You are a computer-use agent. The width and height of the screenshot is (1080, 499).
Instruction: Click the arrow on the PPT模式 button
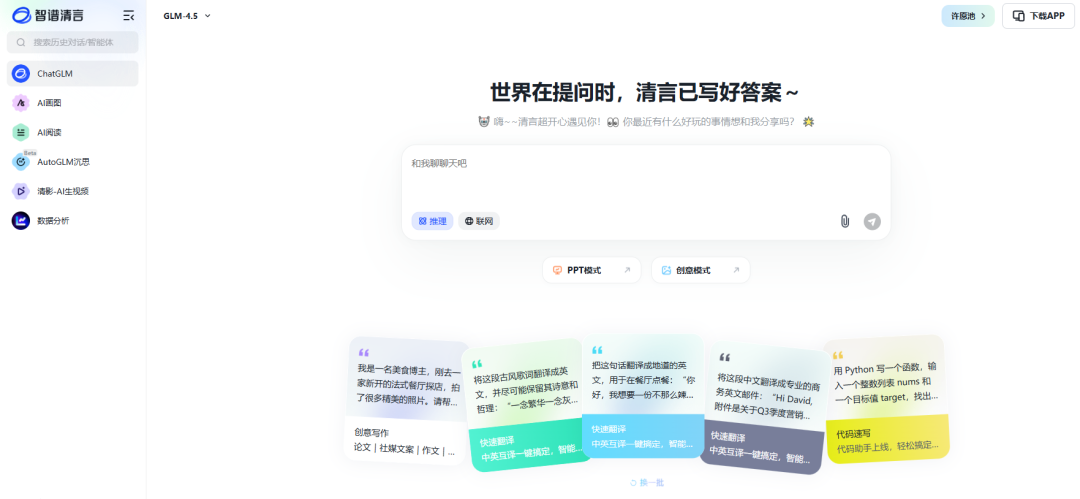tap(627, 270)
